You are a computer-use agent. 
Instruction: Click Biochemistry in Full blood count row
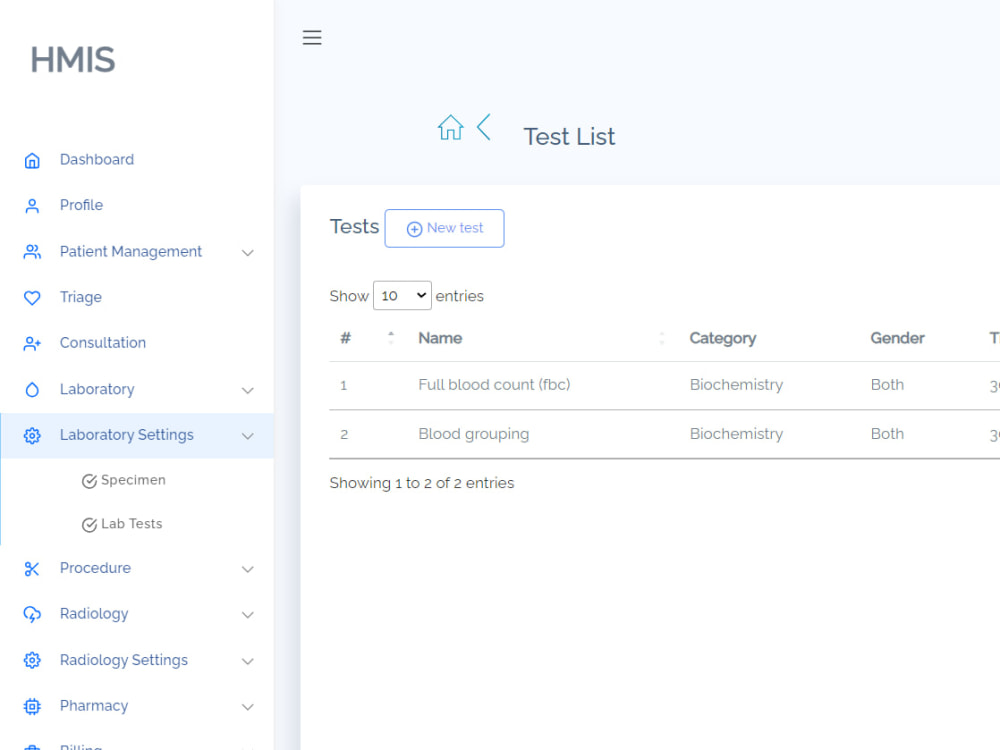point(736,385)
